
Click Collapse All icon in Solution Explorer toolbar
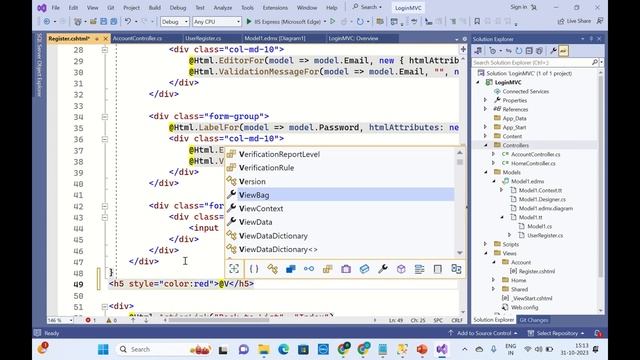click(529, 51)
